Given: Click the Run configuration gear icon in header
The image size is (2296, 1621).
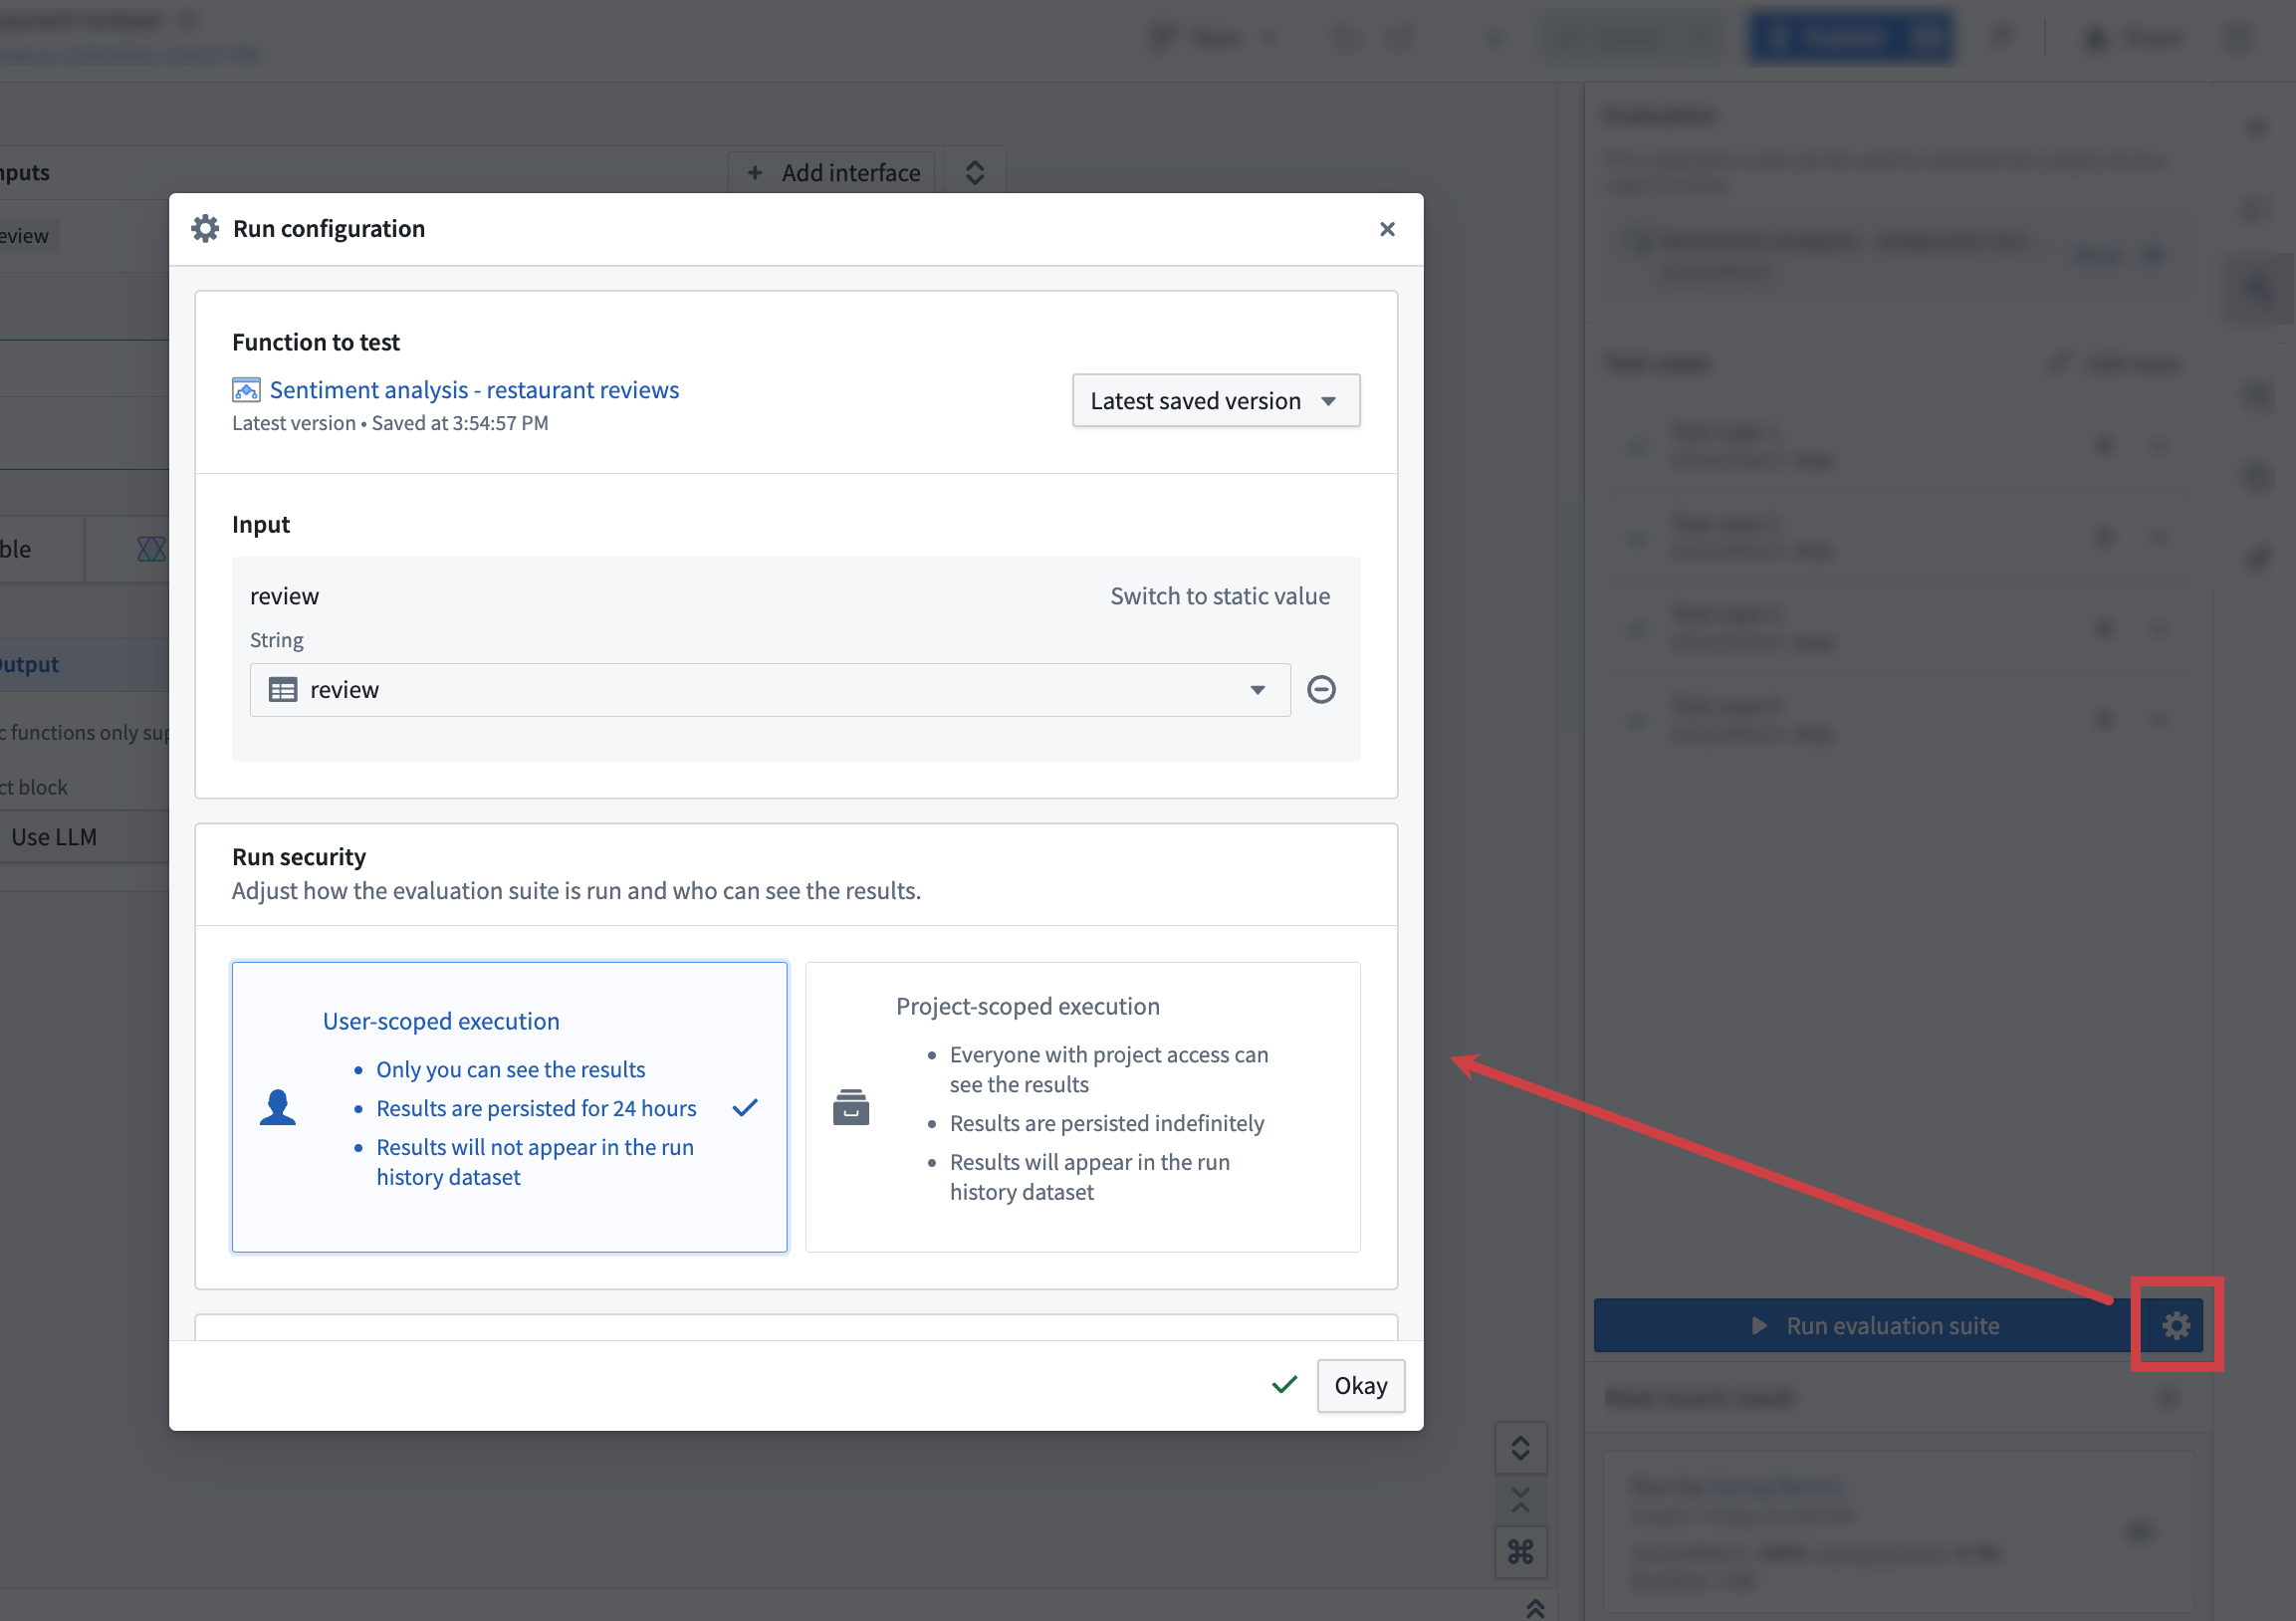Looking at the screenshot, I should tap(205, 229).
